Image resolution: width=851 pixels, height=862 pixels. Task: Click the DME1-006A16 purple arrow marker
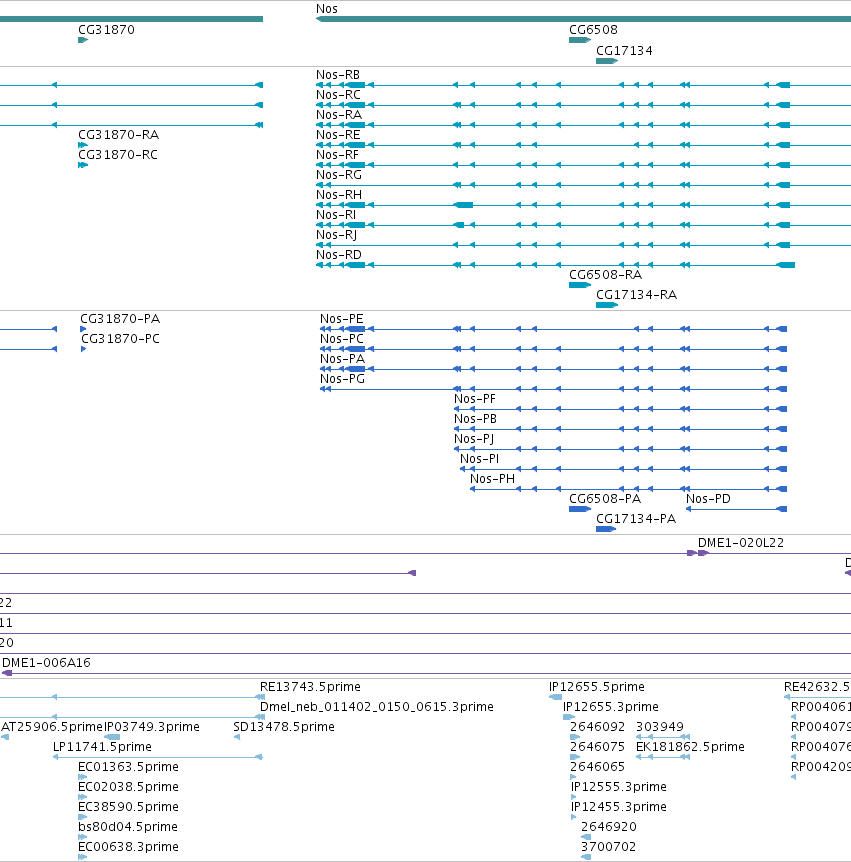pyautogui.click(x=7, y=673)
